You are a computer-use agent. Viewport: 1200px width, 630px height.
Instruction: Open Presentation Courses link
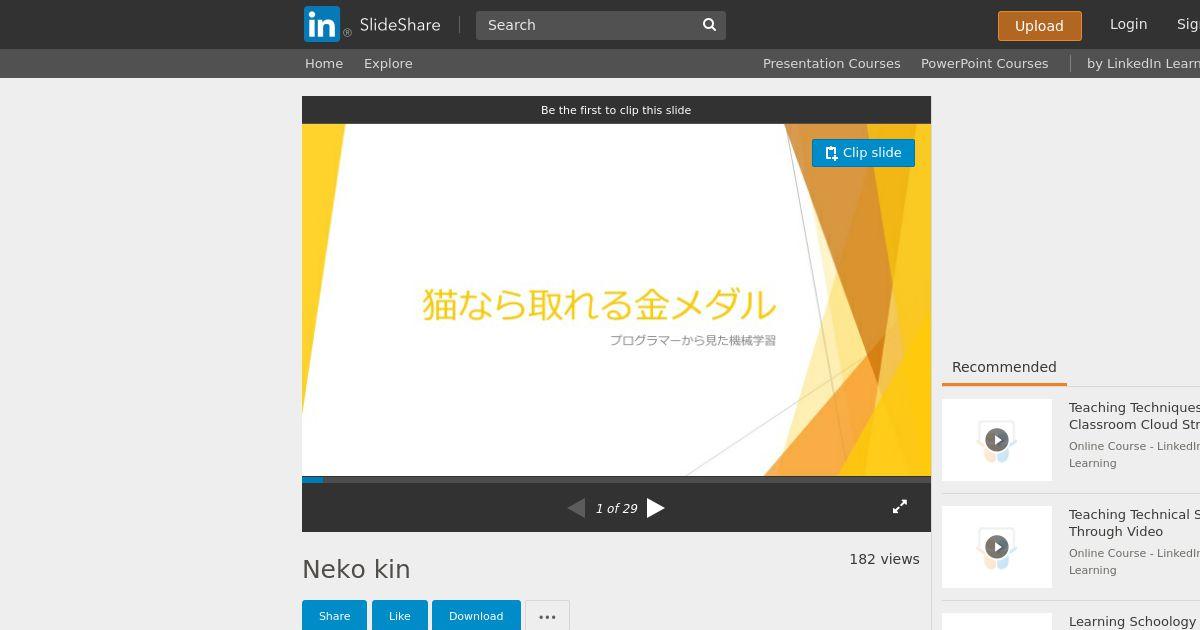831,63
